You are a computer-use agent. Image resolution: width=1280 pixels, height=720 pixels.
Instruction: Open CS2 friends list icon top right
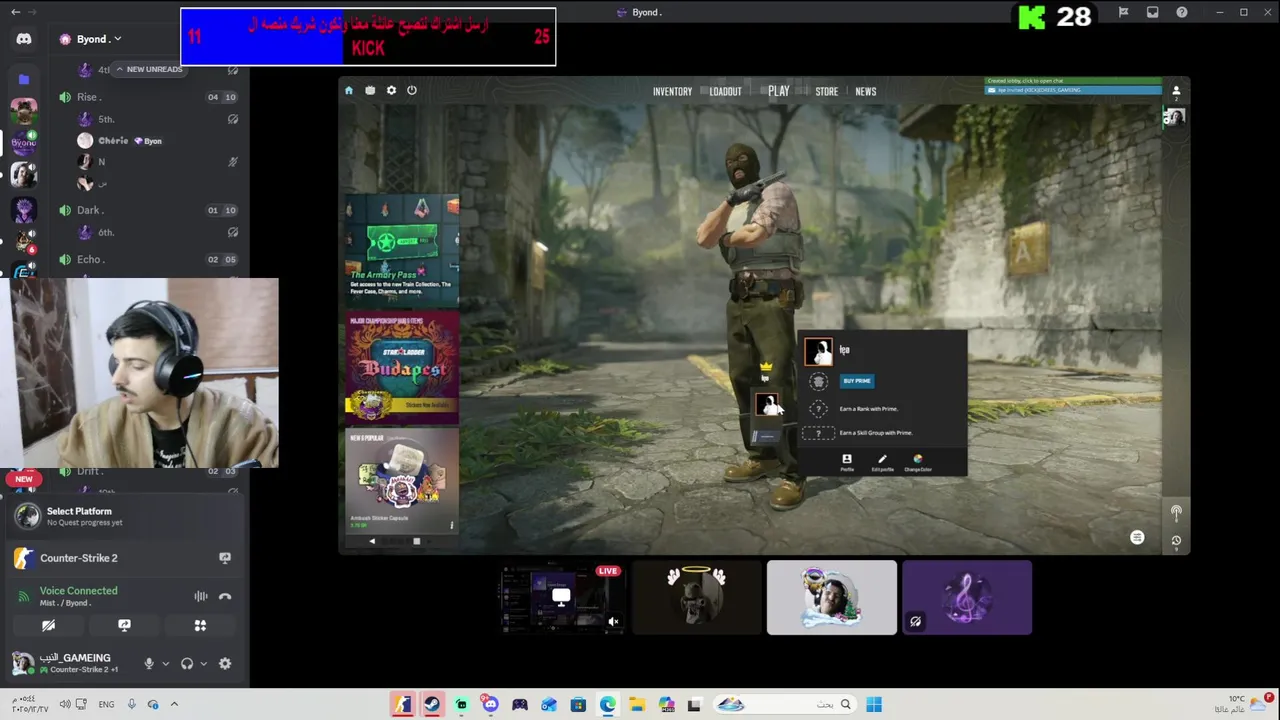[1176, 92]
